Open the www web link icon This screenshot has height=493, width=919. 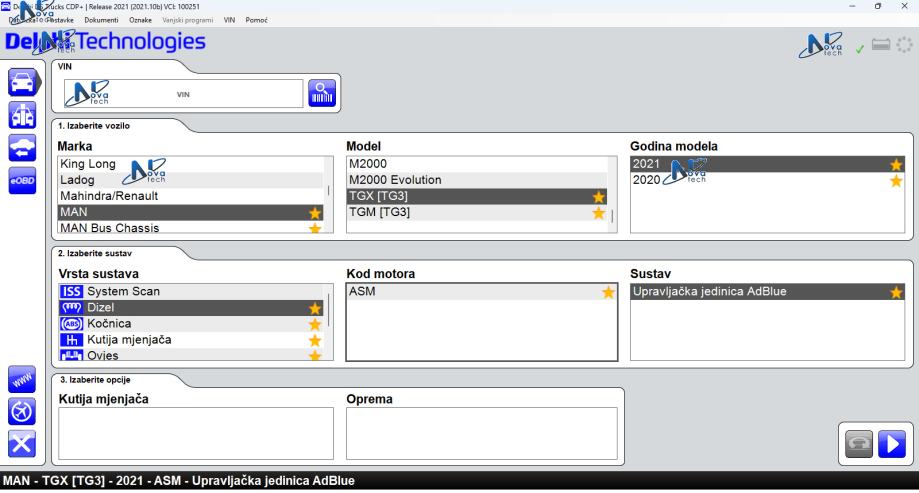click(x=22, y=379)
